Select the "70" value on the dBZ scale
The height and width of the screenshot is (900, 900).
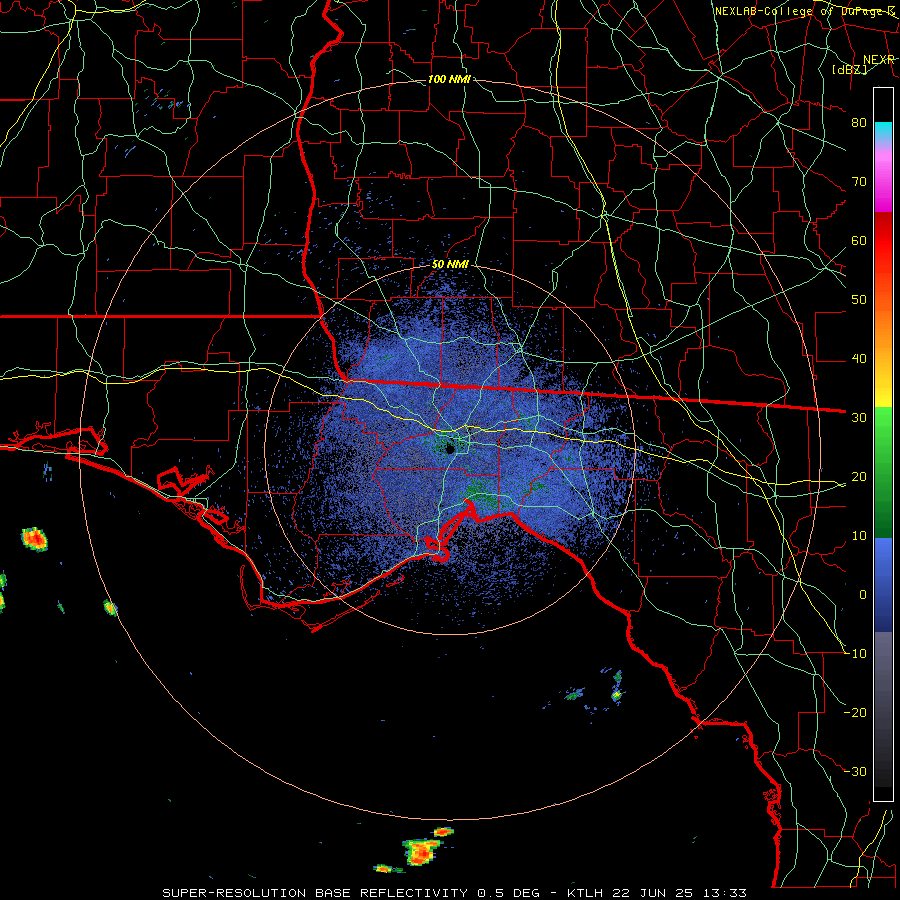(x=859, y=181)
